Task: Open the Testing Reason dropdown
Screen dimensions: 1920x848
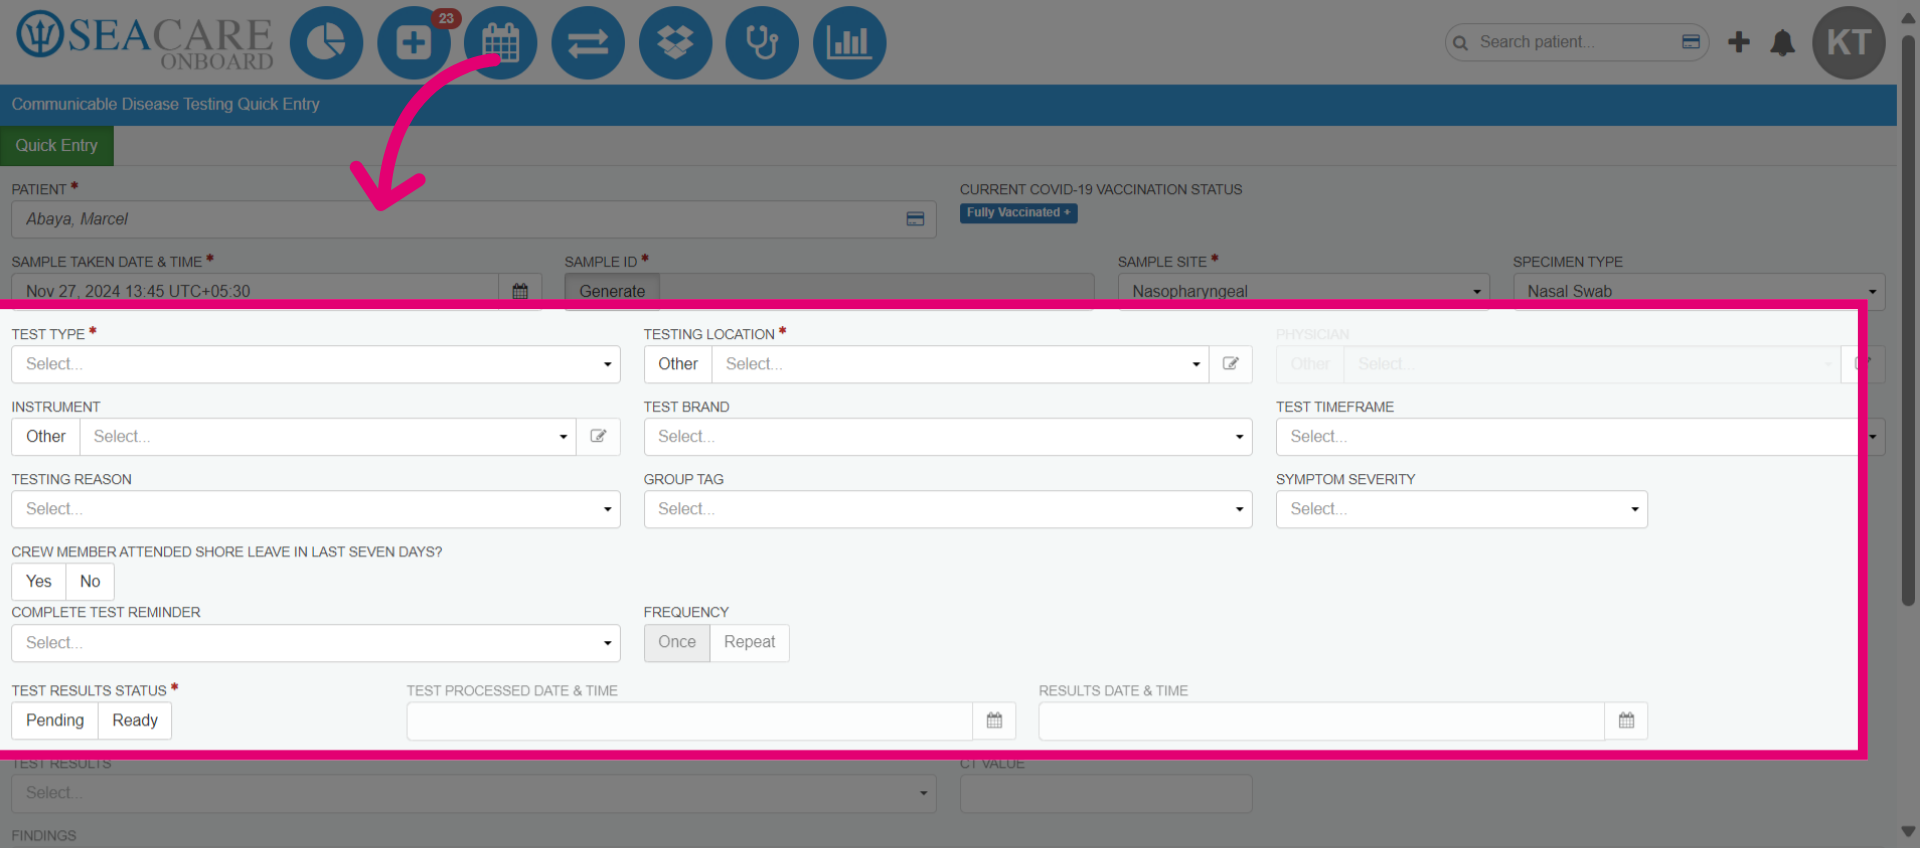Action: tap(316, 509)
